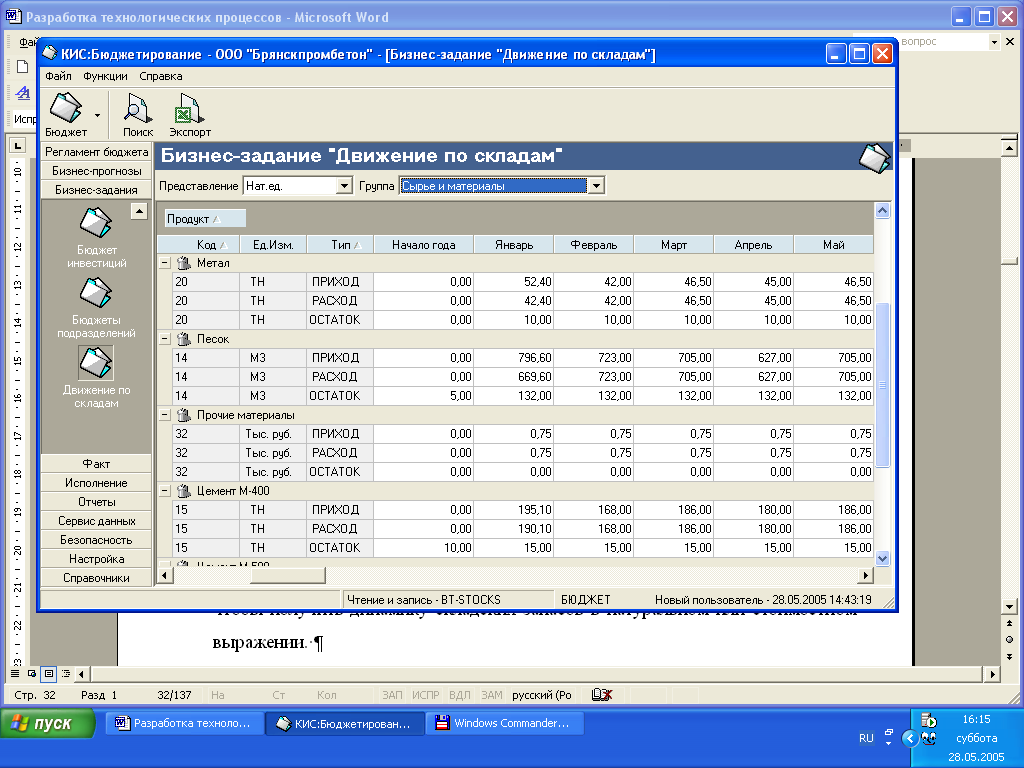Image resolution: width=1024 pixels, height=768 pixels.
Task: Click Word outline view icon
Action: [65, 673]
